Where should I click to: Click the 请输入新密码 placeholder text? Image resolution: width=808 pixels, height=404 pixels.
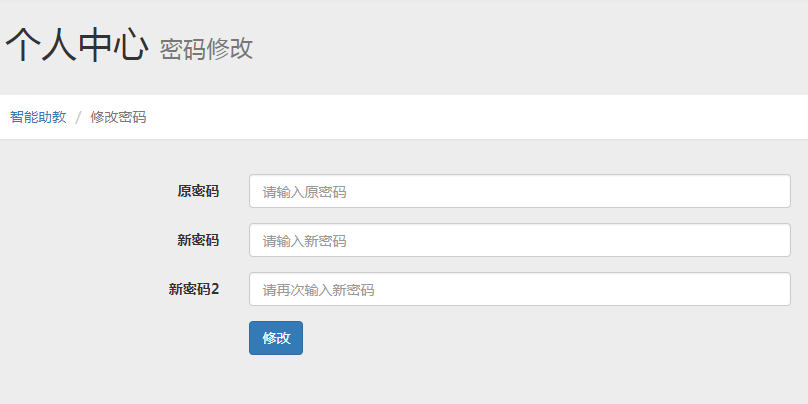pyautogui.click(x=304, y=241)
